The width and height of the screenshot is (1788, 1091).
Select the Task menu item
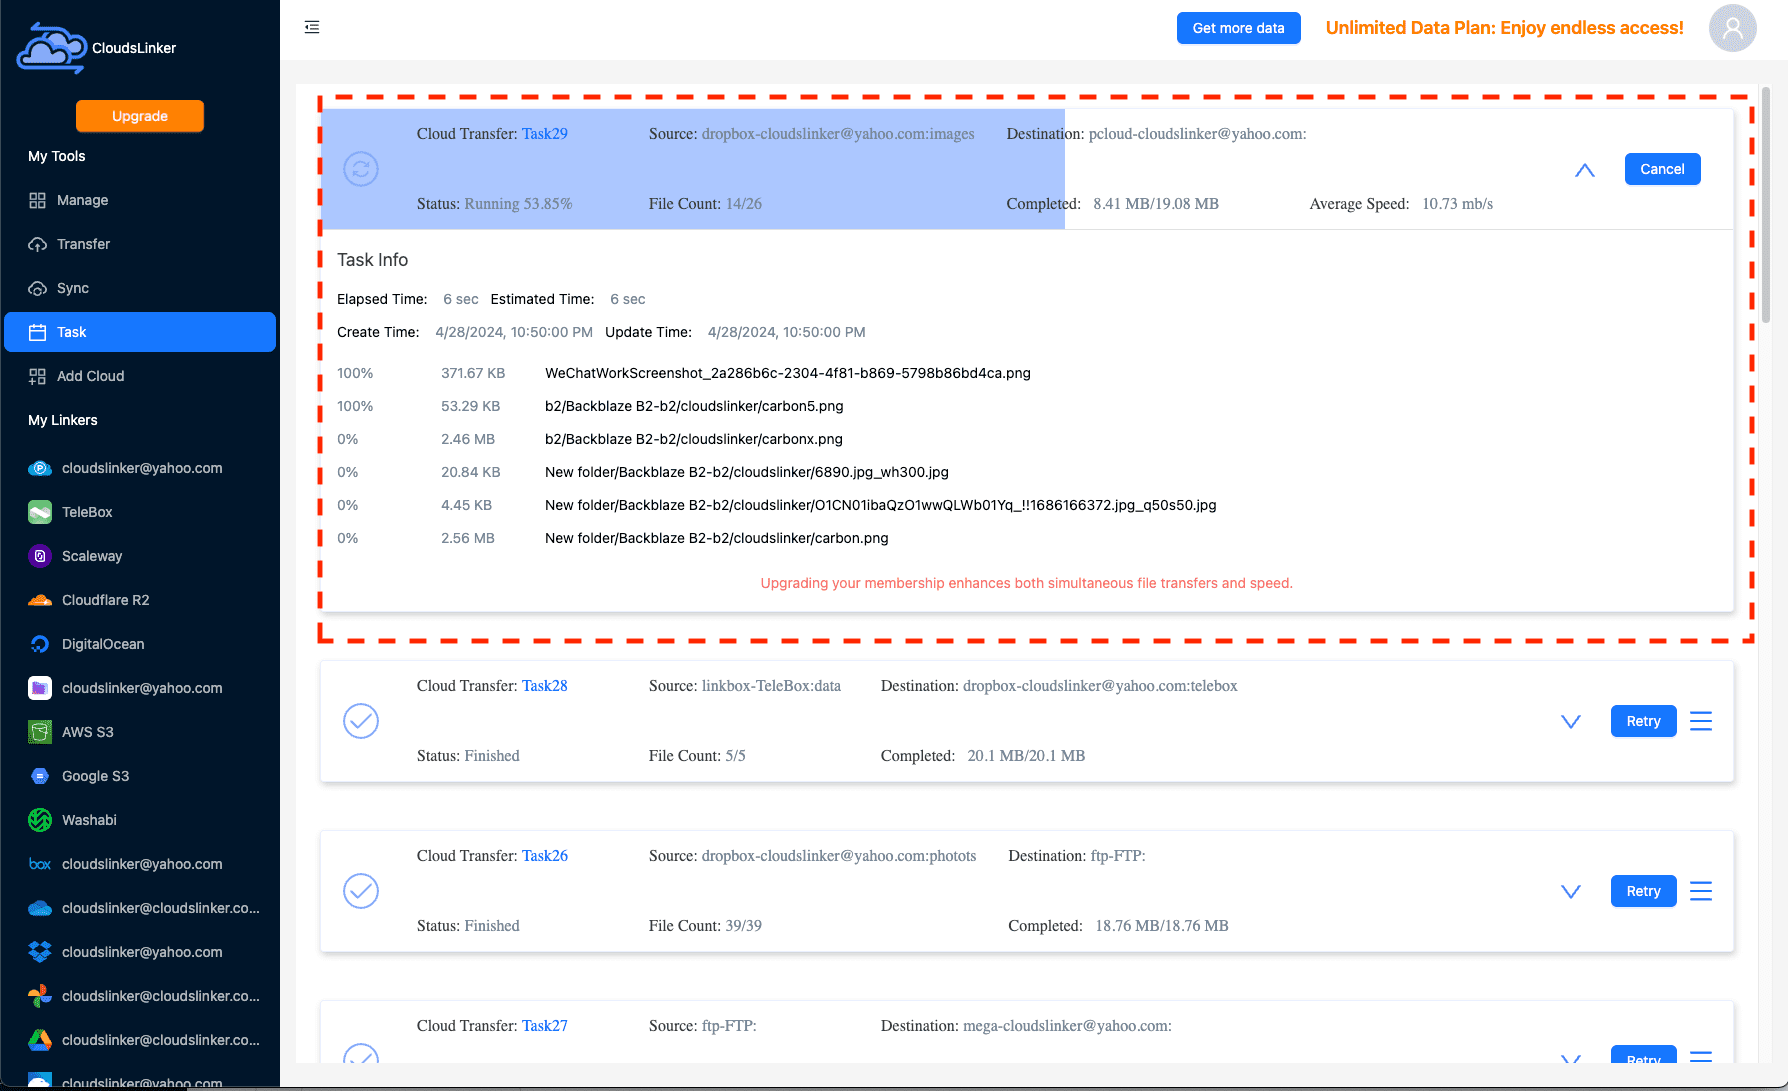coord(140,332)
